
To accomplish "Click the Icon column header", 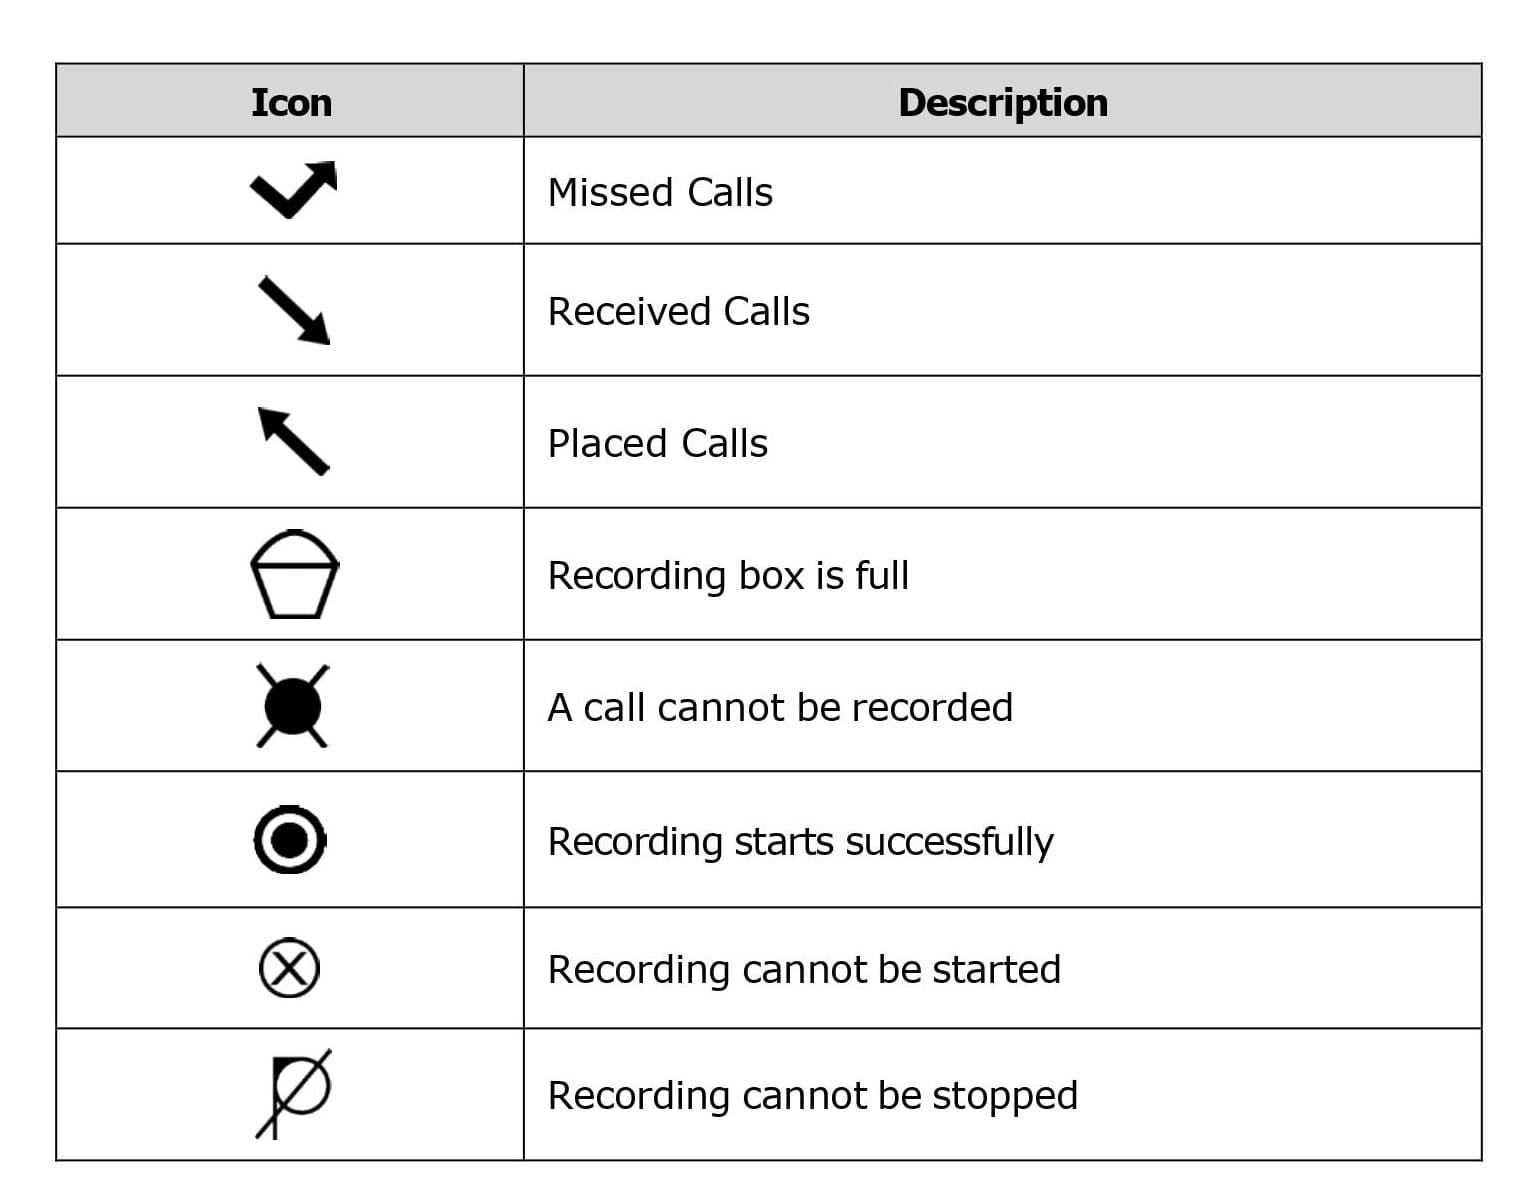I will coord(291,102).
